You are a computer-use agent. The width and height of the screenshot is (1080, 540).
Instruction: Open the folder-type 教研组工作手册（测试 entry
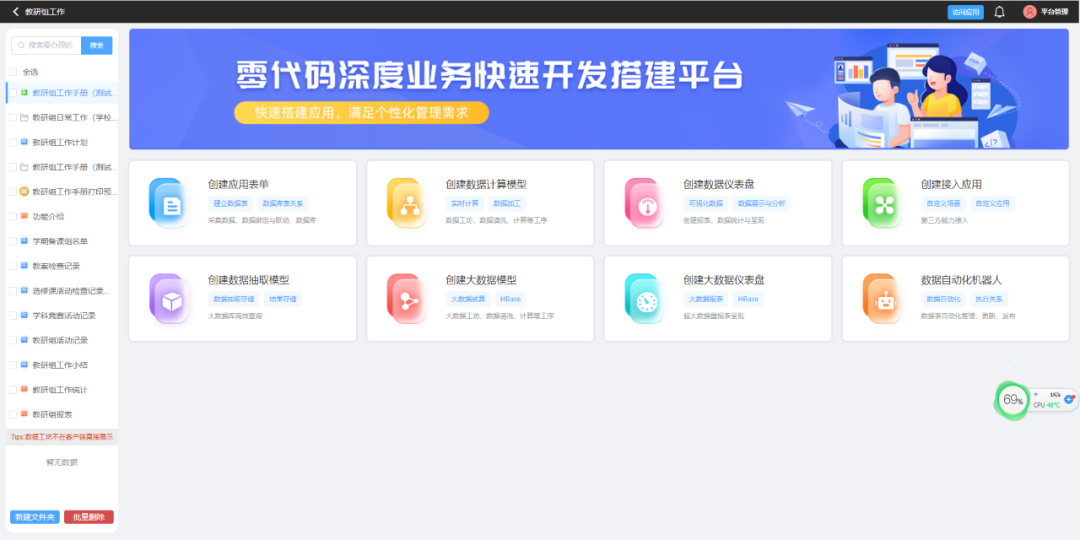pos(62,167)
